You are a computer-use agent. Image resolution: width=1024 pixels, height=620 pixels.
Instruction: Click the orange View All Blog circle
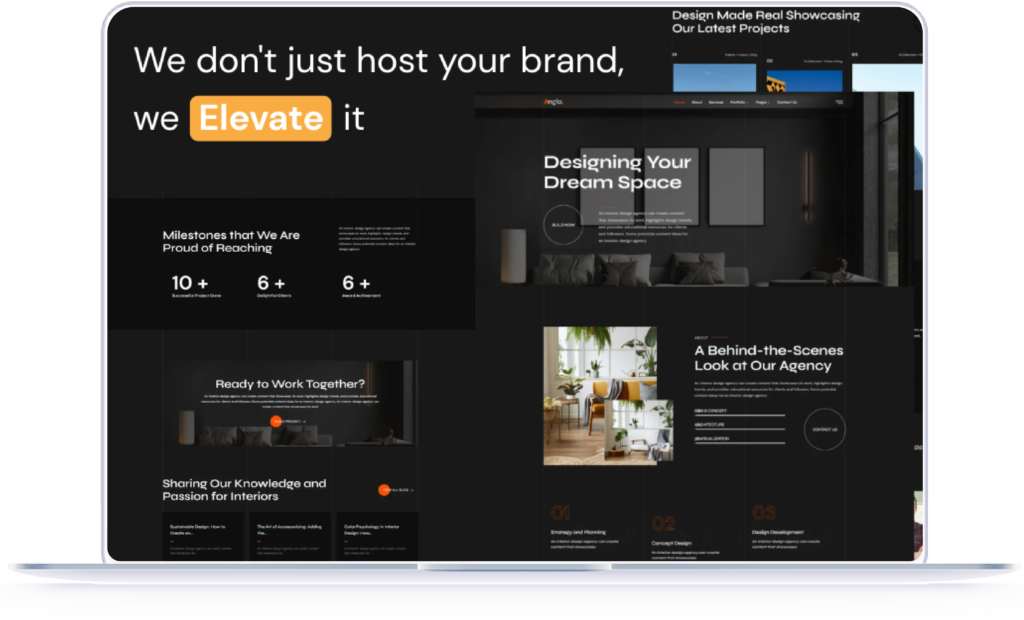(x=384, y=490)
